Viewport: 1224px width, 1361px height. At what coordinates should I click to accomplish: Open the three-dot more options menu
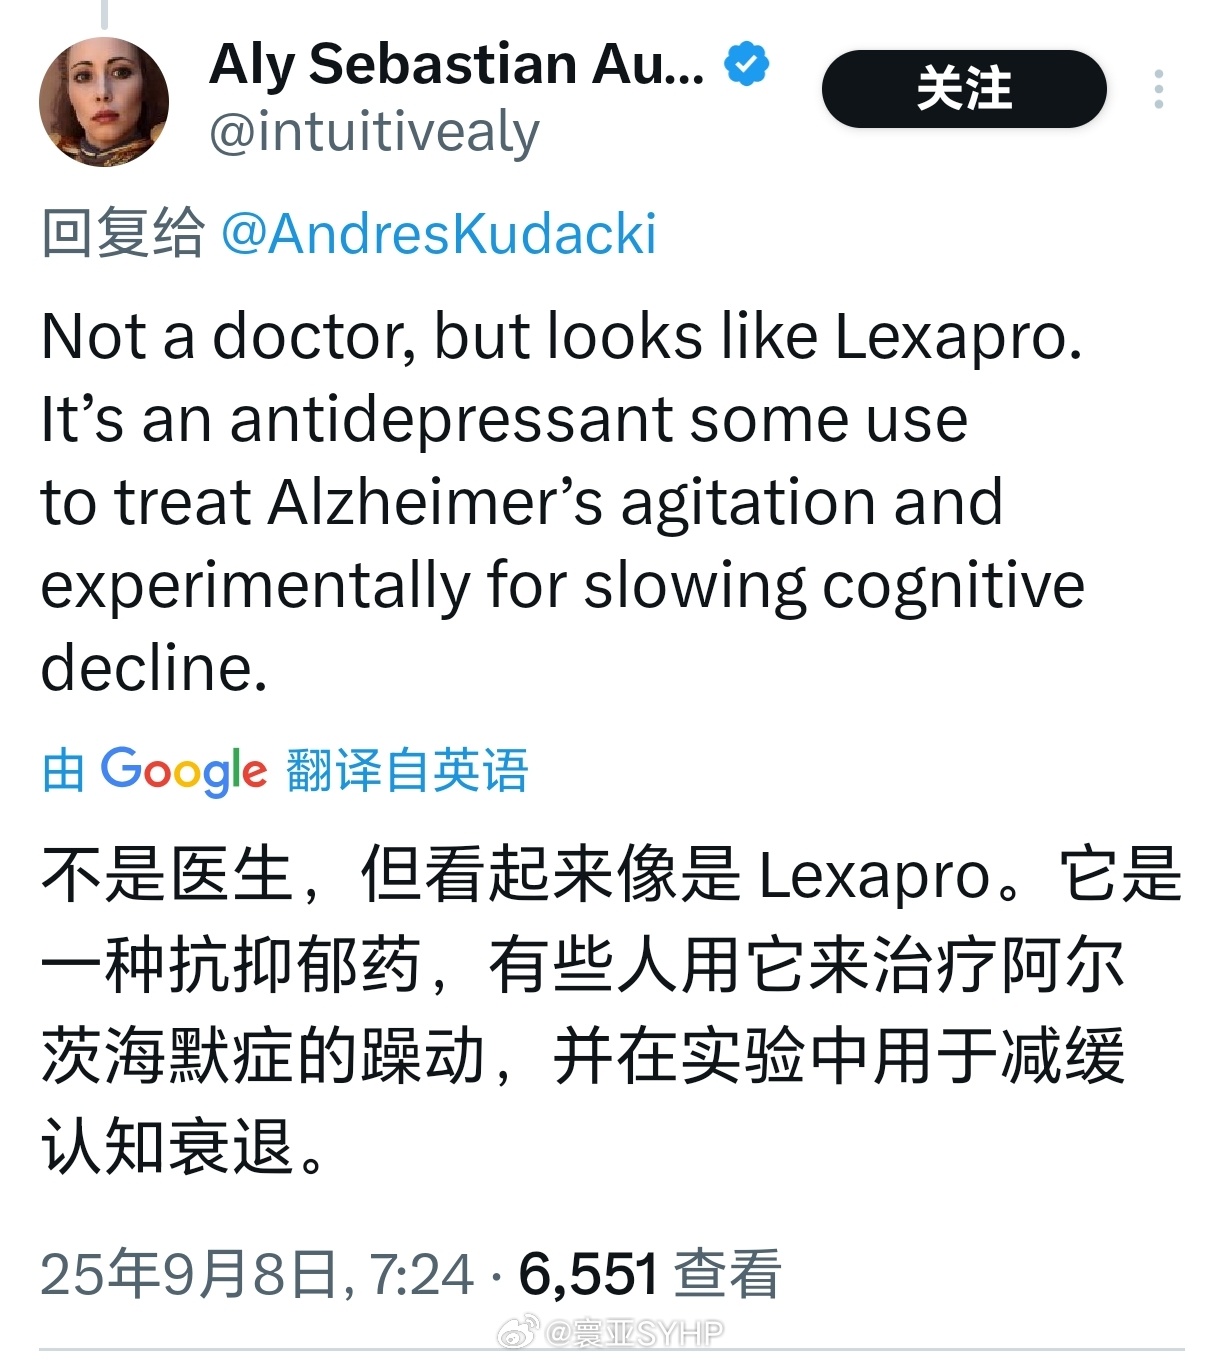[x=1158, y=89]
